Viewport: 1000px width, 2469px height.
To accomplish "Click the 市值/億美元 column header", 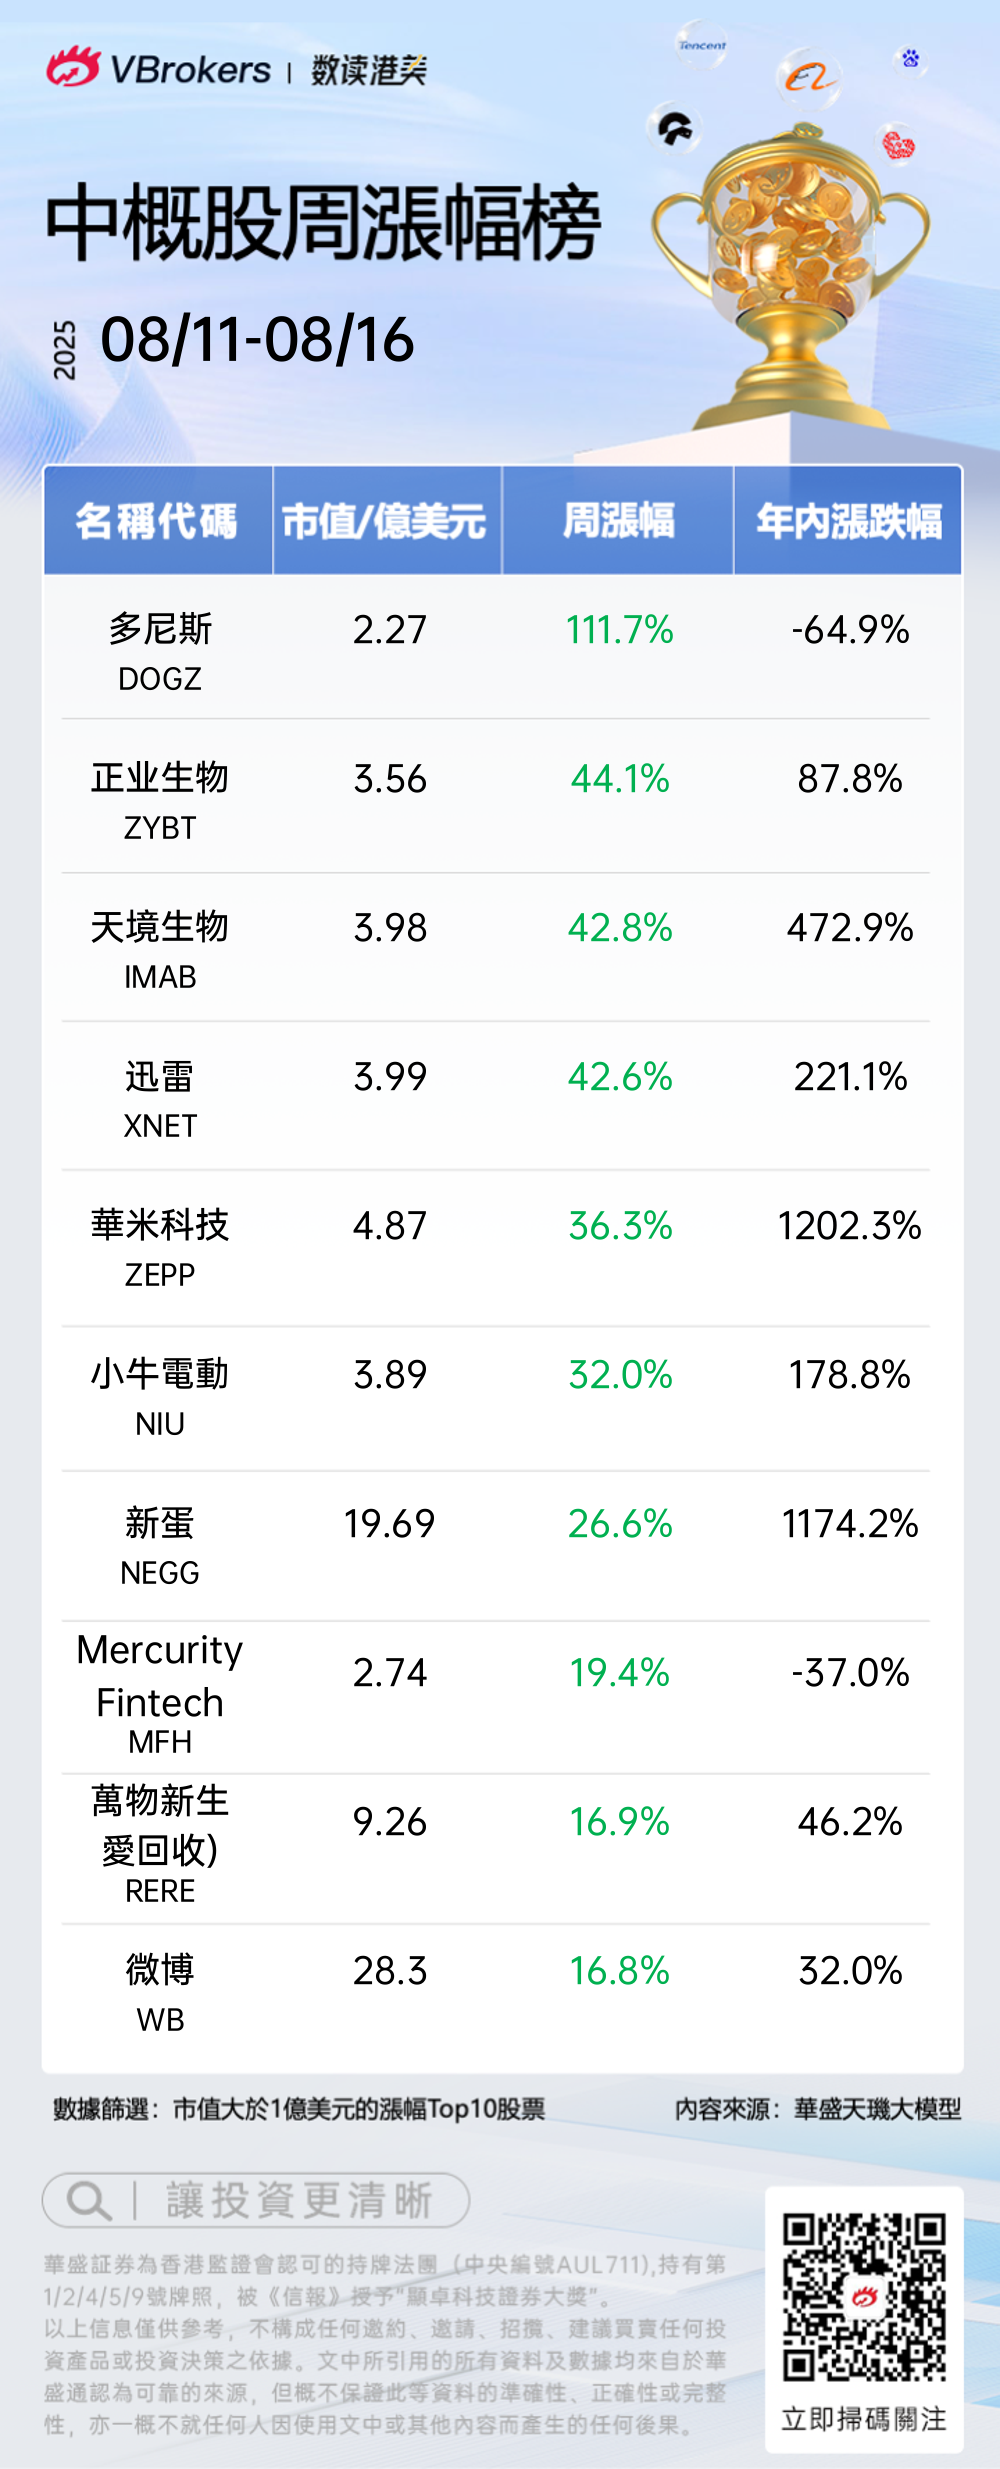I will pos(385,521).
